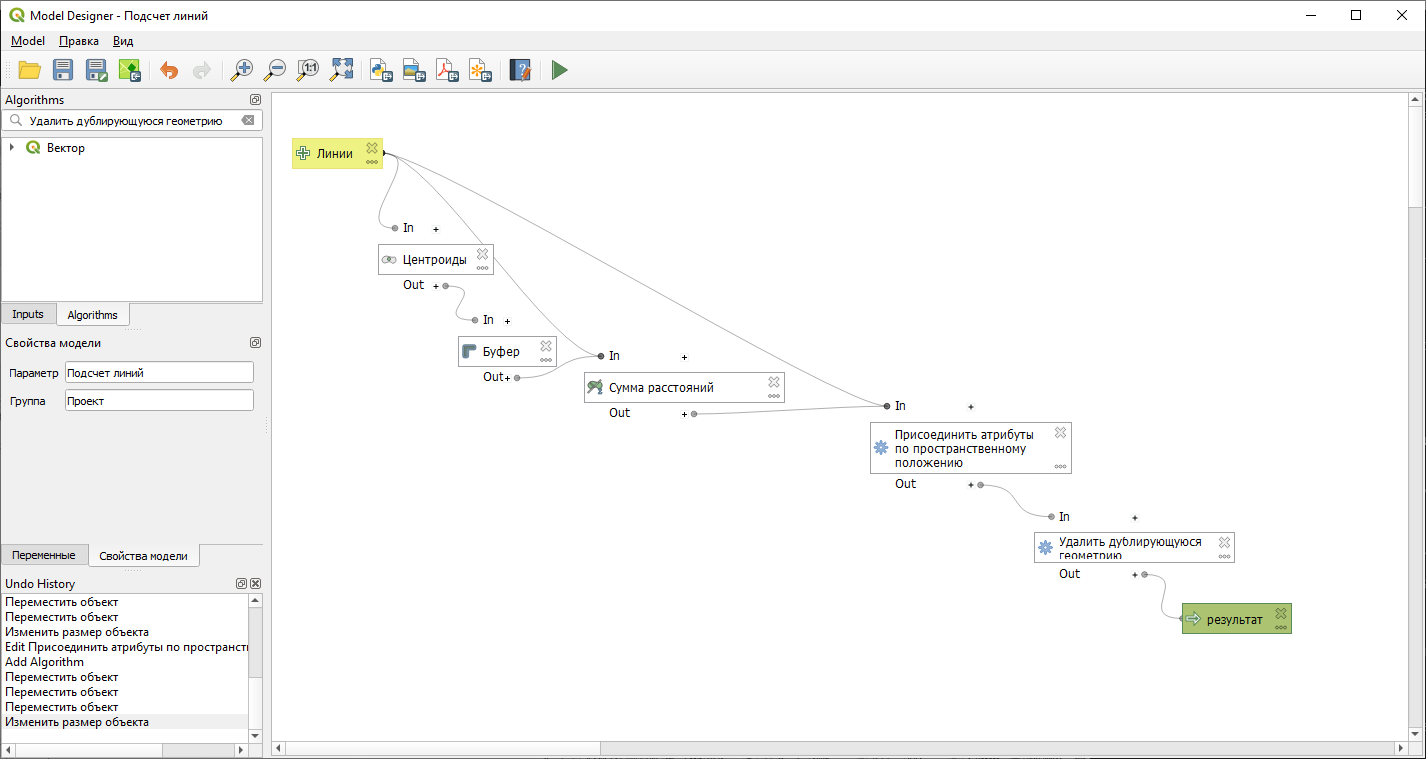Open the model help editor icon

coord(520,70)
